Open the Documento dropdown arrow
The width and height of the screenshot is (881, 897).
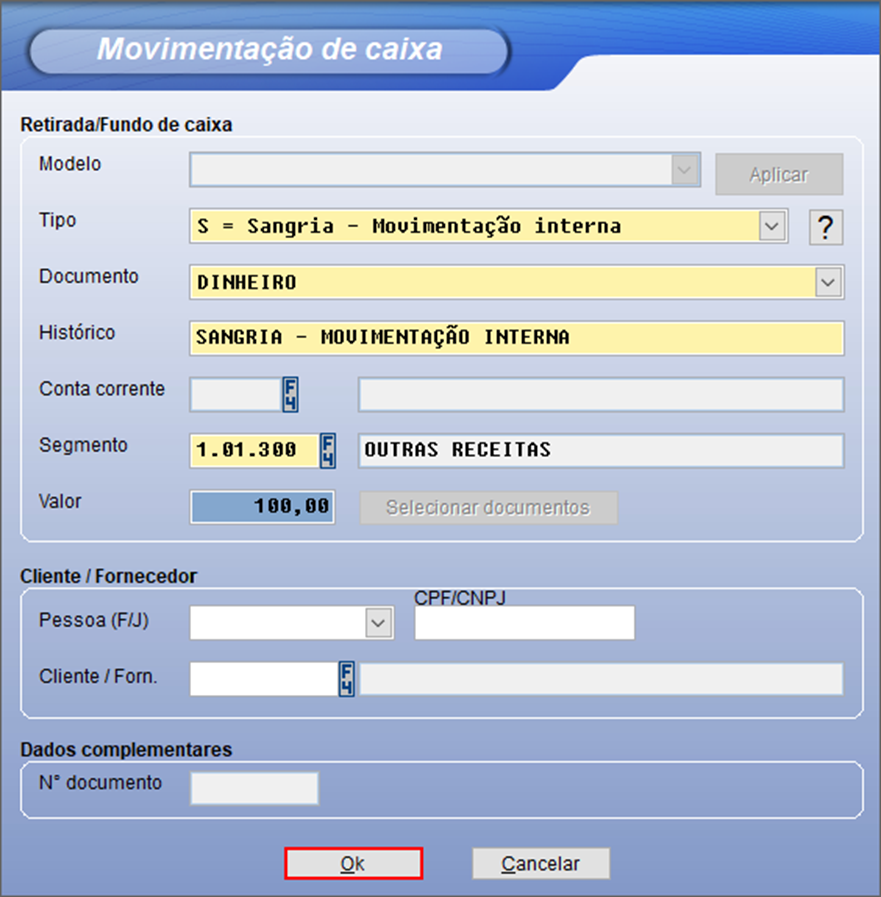click(828, 283)
